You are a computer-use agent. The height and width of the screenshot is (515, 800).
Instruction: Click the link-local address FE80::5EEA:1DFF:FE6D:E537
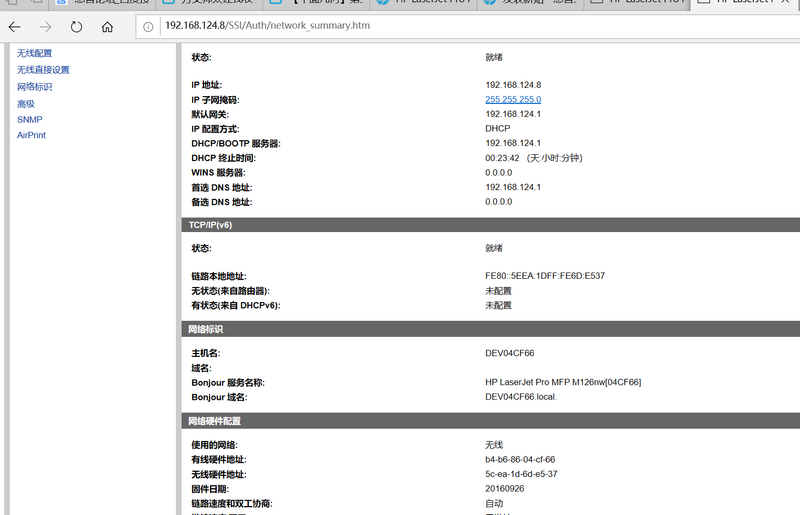click(545, 276)
